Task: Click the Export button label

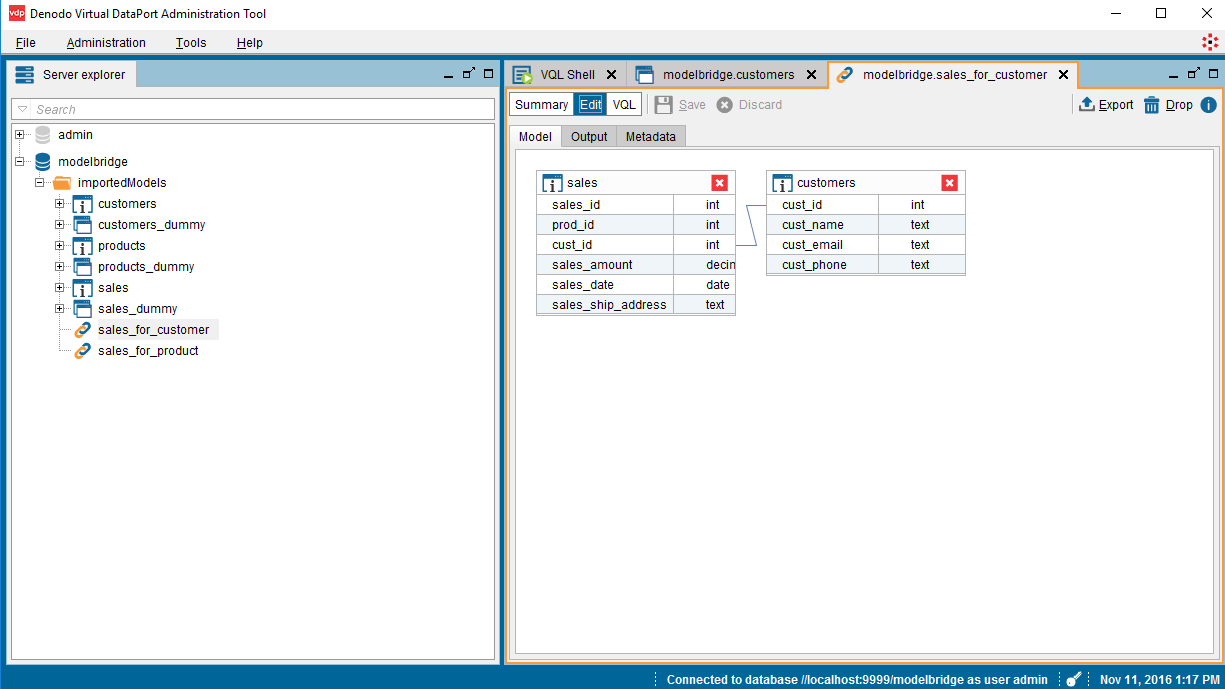Action: [x=1116, y=105]
